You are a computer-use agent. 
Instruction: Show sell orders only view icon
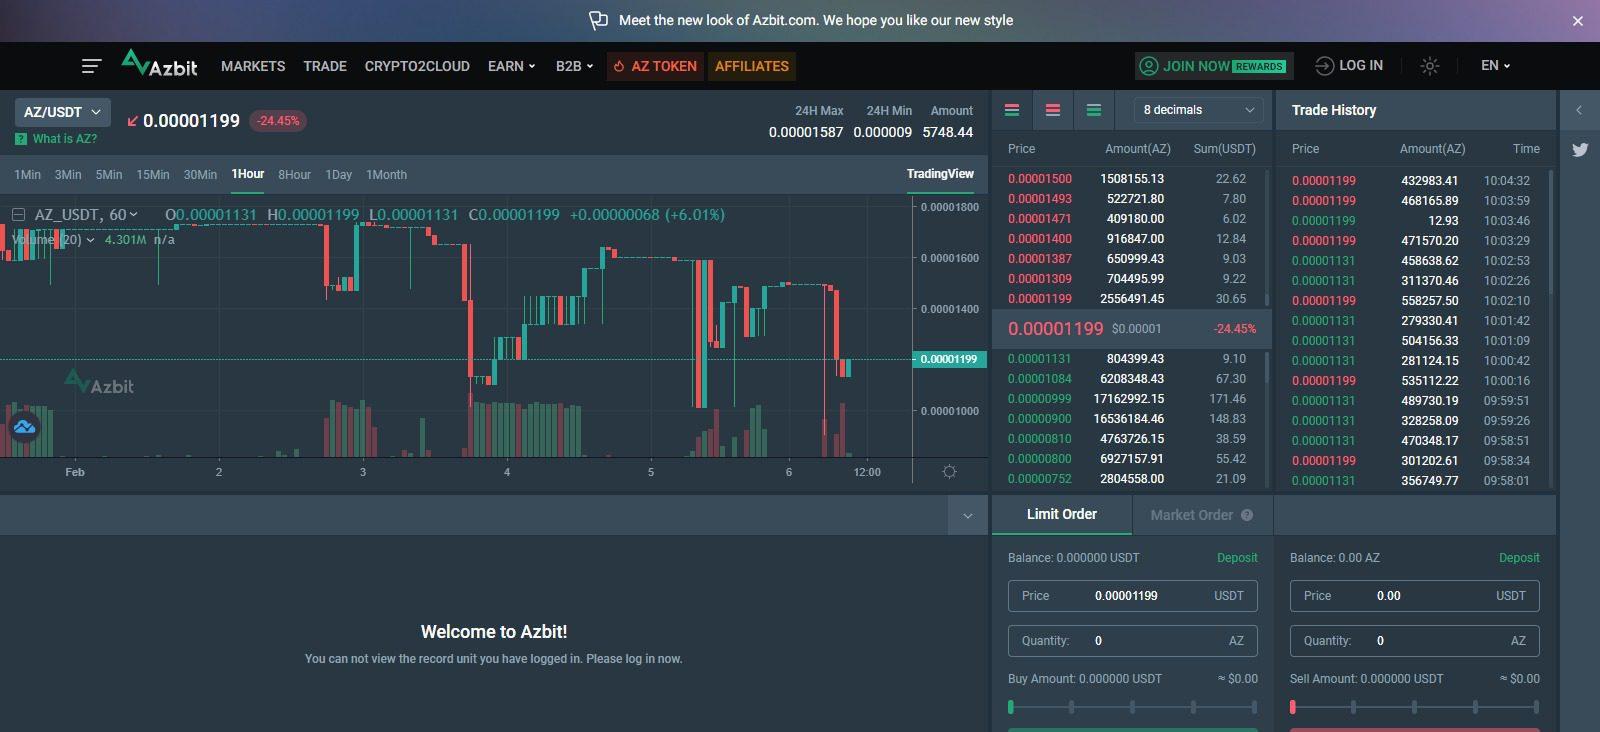pos(1053,110)
